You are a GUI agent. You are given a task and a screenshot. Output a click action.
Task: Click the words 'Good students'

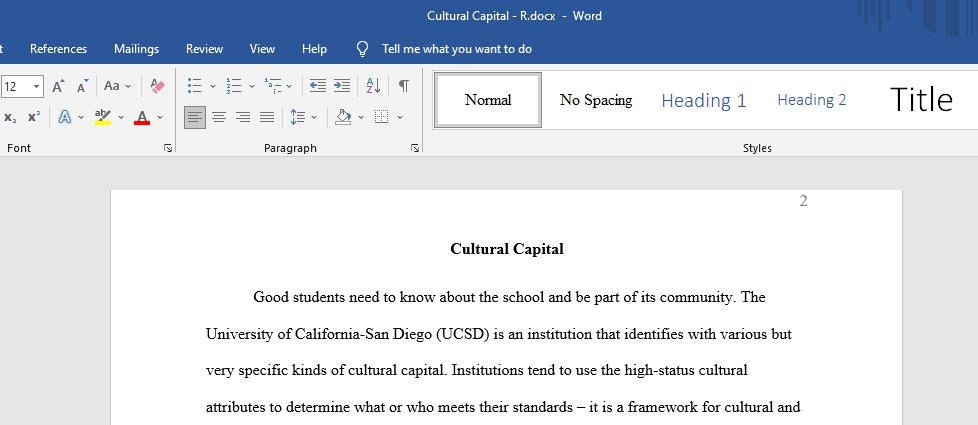tap(299, 297)
